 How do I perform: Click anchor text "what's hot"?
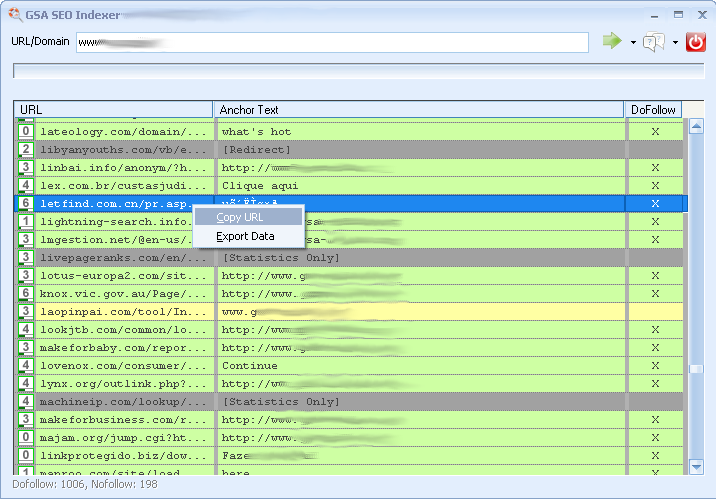(x=256, y=131)
